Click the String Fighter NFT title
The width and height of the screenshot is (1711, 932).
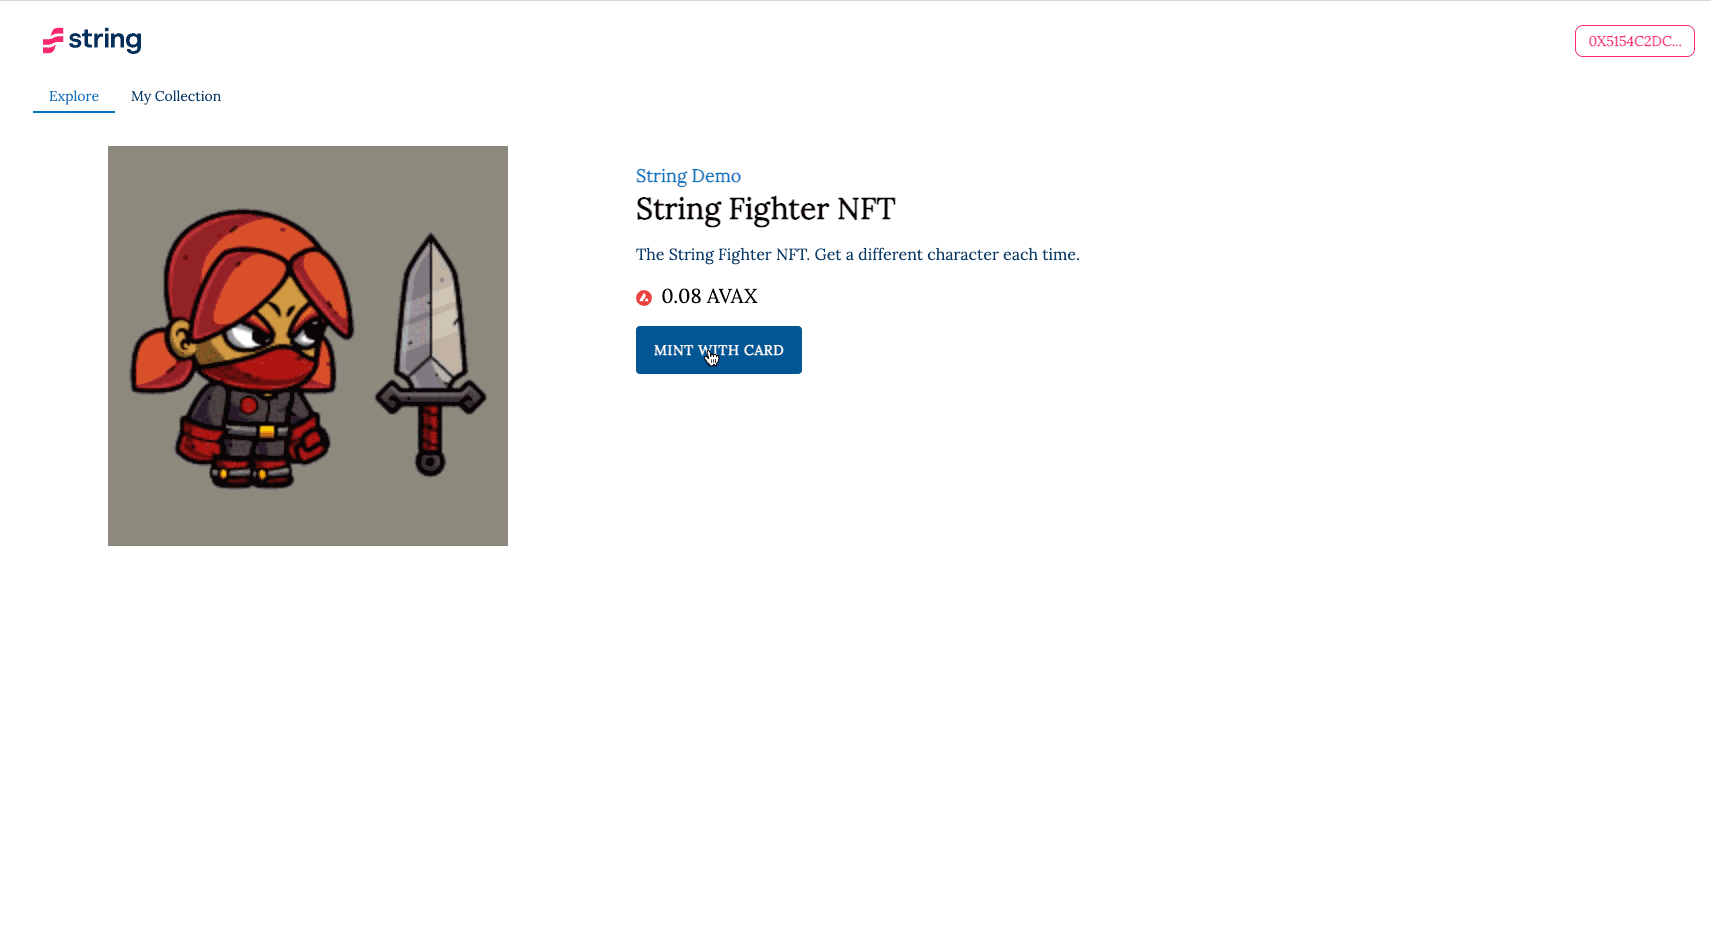pyautogui.click(x=765, y=209)
